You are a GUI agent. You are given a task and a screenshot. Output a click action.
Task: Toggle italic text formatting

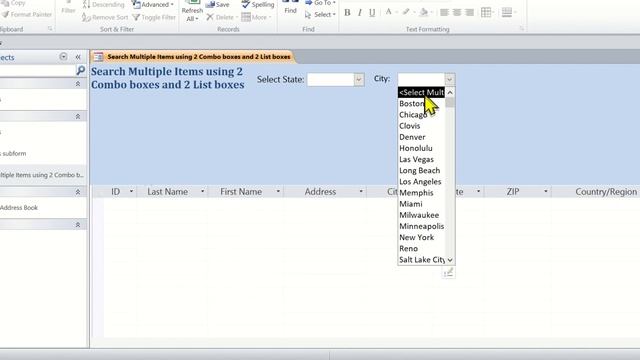pos(360,13)
